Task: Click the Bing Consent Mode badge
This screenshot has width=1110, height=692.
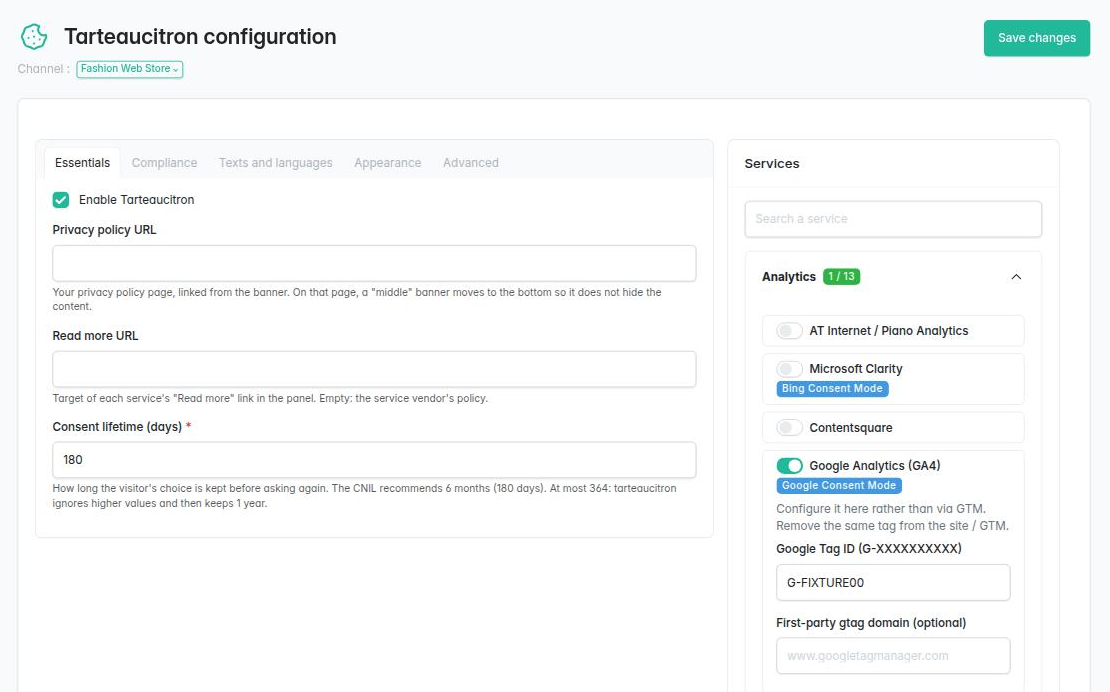Action: click(x=832, y=388)
